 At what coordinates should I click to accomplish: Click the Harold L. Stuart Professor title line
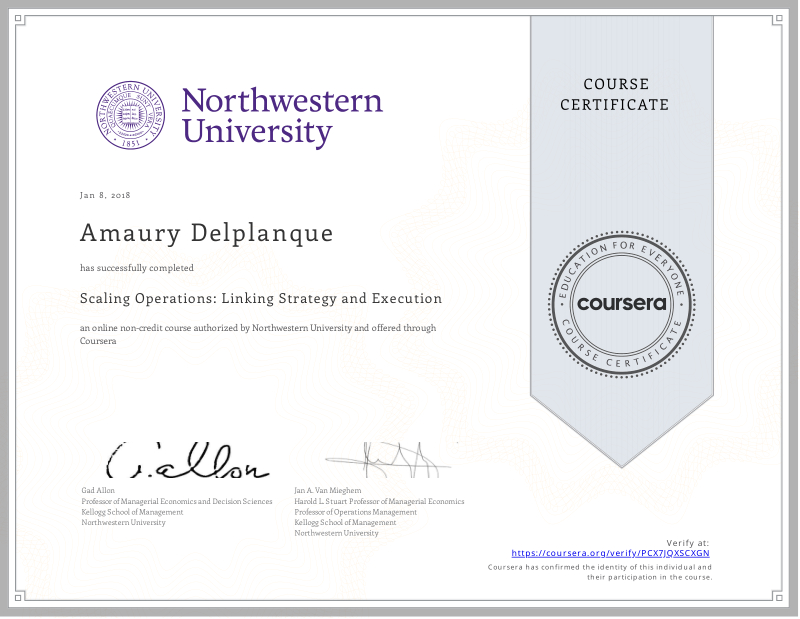[x=379, y=501]
